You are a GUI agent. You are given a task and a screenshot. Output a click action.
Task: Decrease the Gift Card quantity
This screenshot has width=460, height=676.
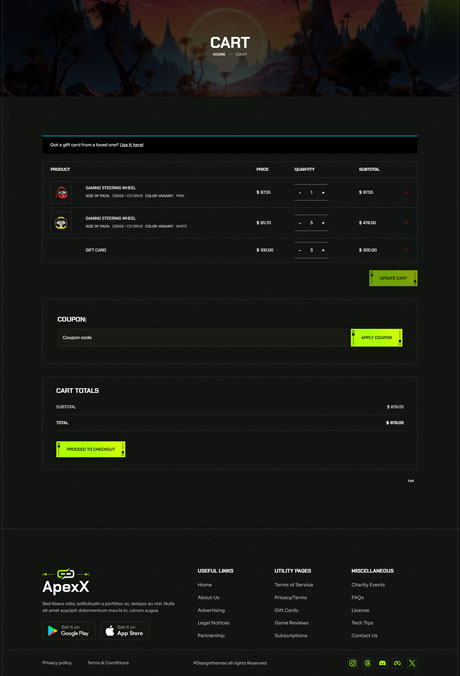point(300,250)
